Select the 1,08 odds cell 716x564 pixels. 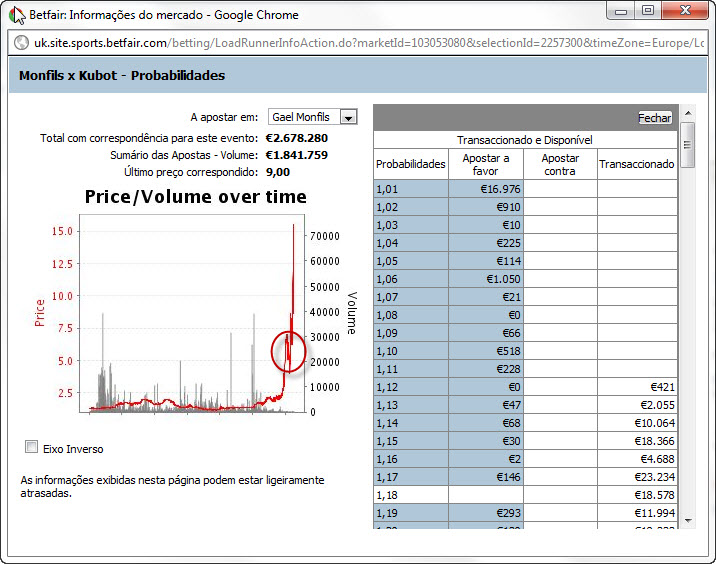tap(411, 315)
